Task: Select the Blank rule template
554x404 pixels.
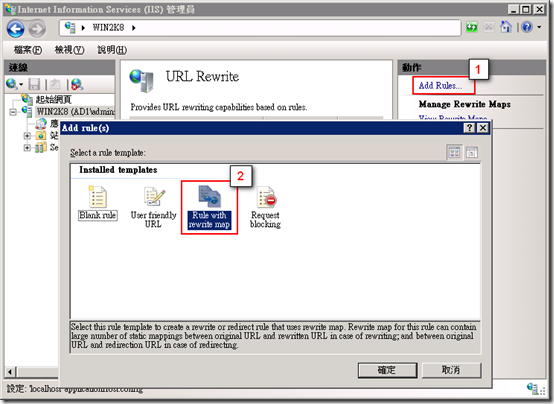Action: click(98, 204)
